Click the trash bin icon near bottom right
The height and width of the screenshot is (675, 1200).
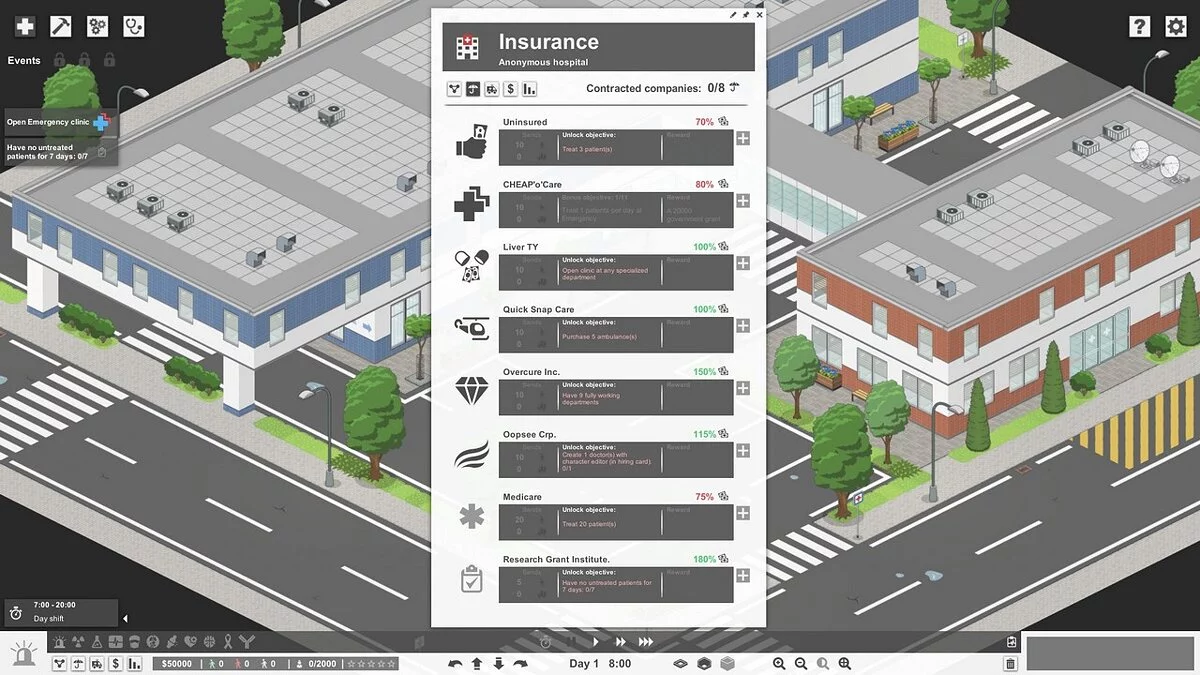click(x=1008, y=663)
